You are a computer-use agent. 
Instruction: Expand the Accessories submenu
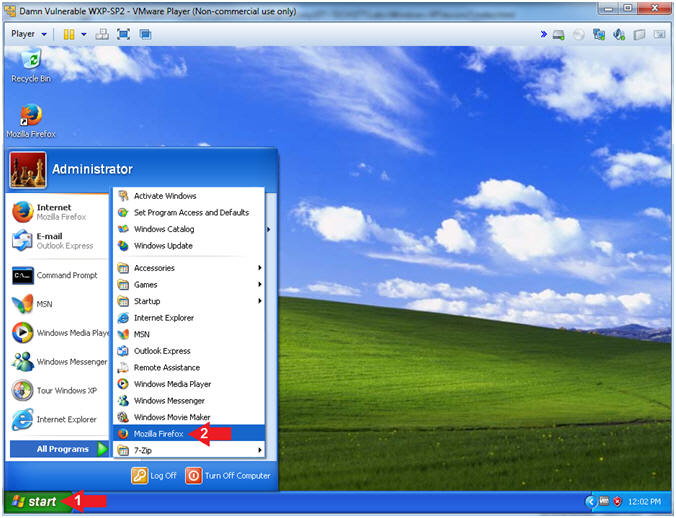tap(189, 268)
